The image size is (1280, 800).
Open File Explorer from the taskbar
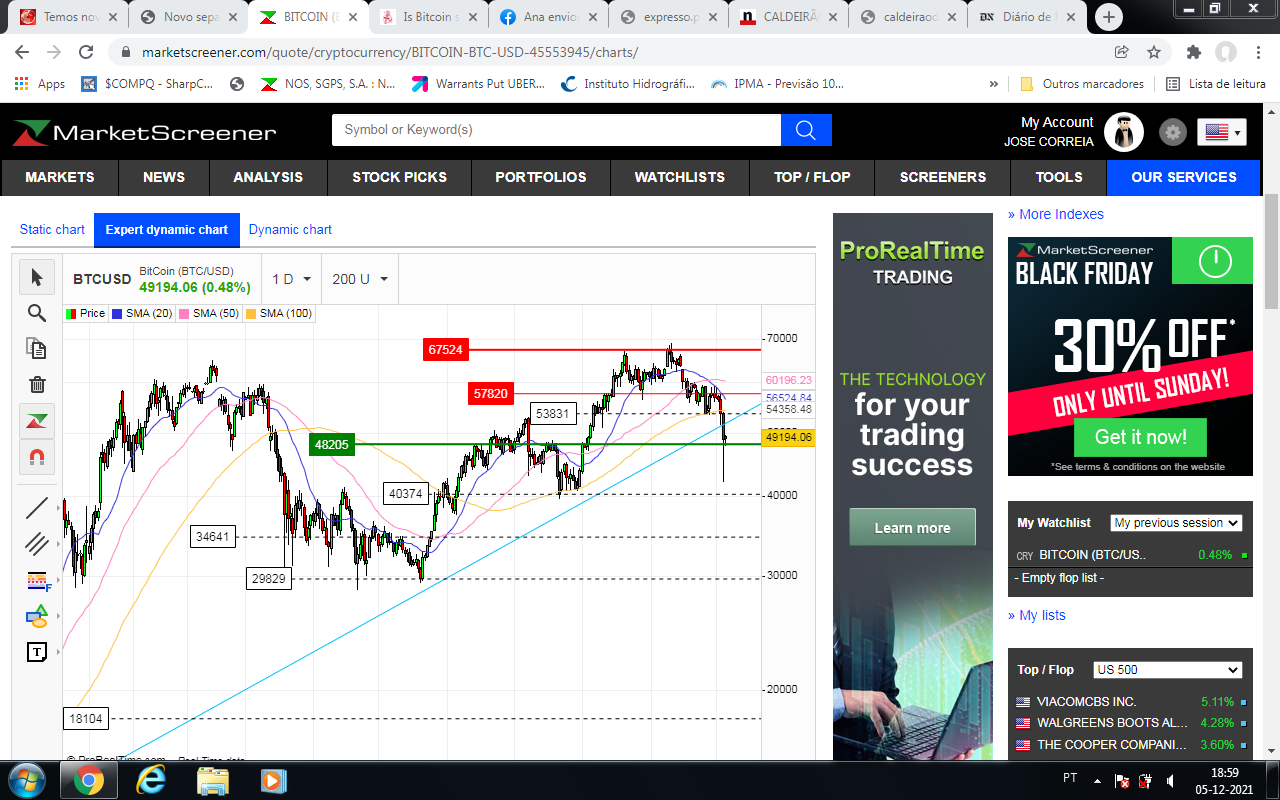(x=212, y=780)
